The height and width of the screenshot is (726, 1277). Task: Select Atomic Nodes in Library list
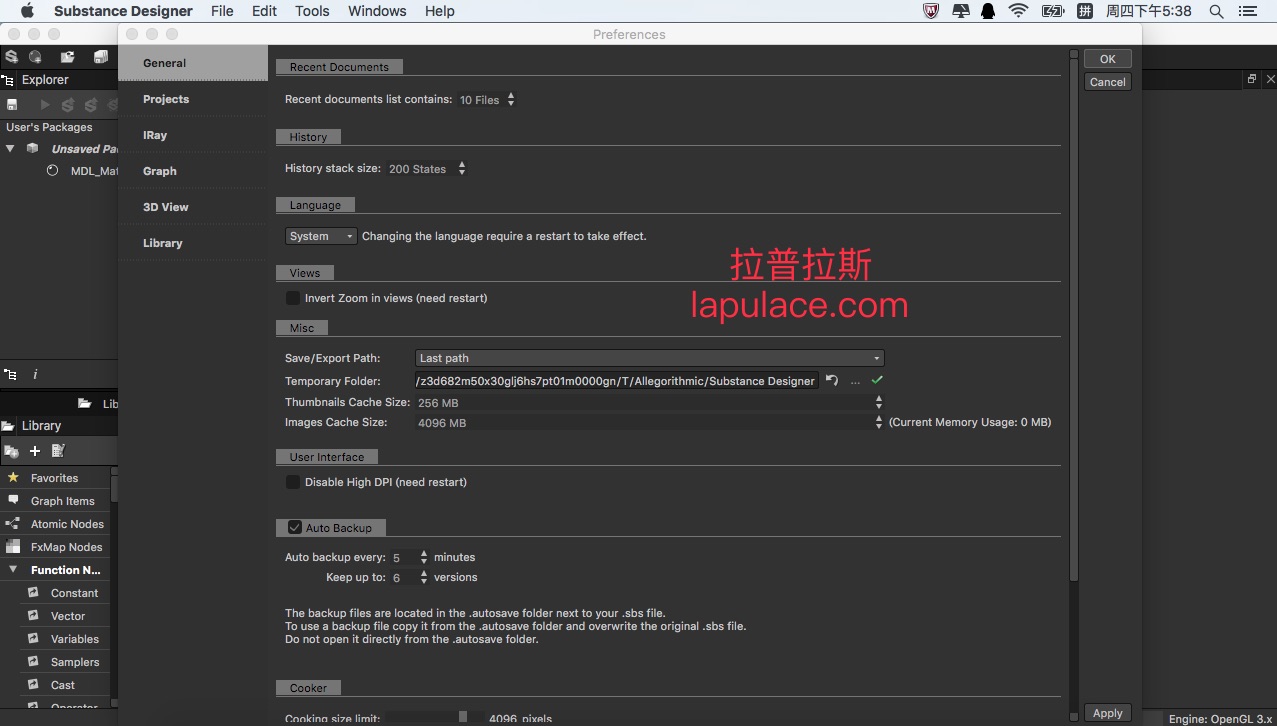(67, 524)
